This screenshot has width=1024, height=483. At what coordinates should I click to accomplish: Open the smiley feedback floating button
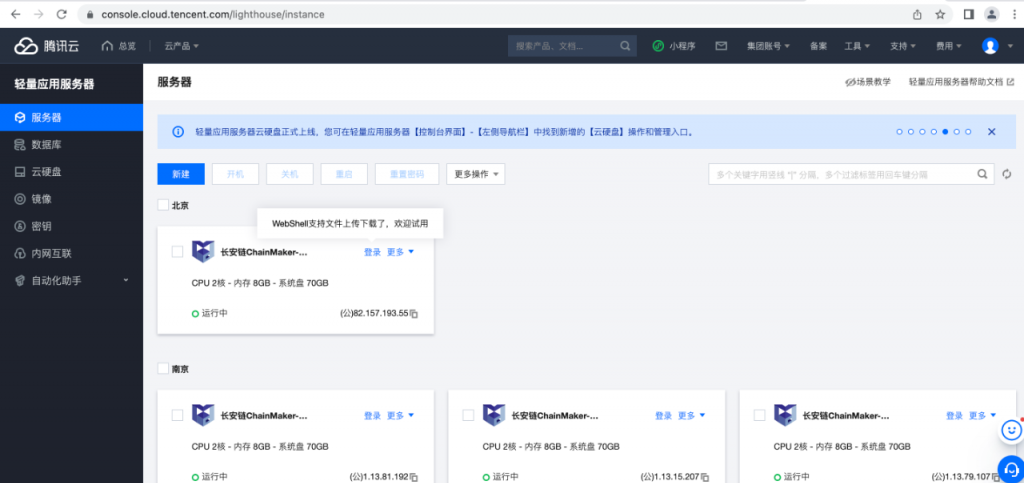pos(1012,430)
